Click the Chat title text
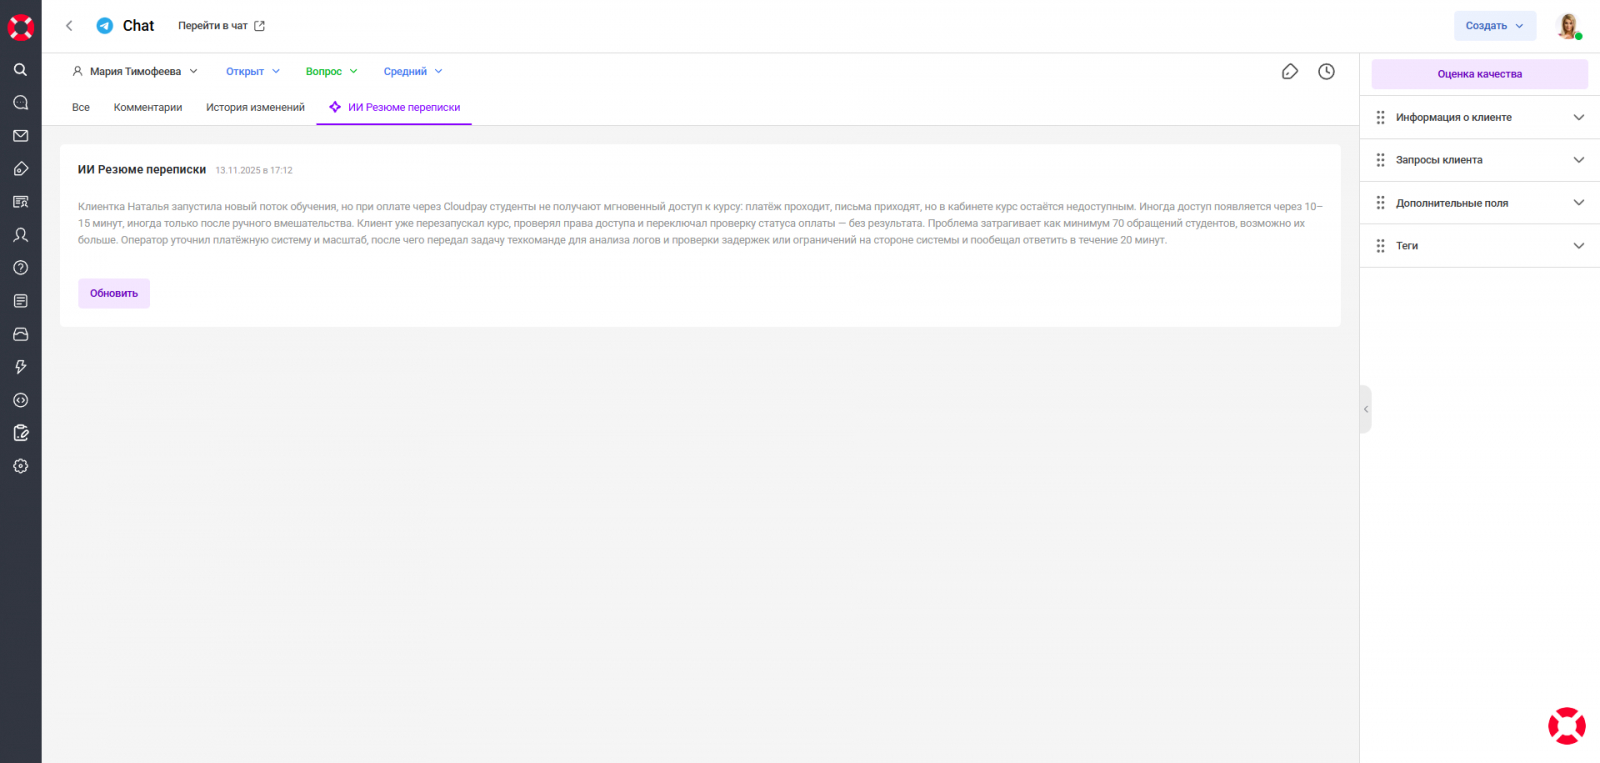1600x763 pixels. click(138, 26)
